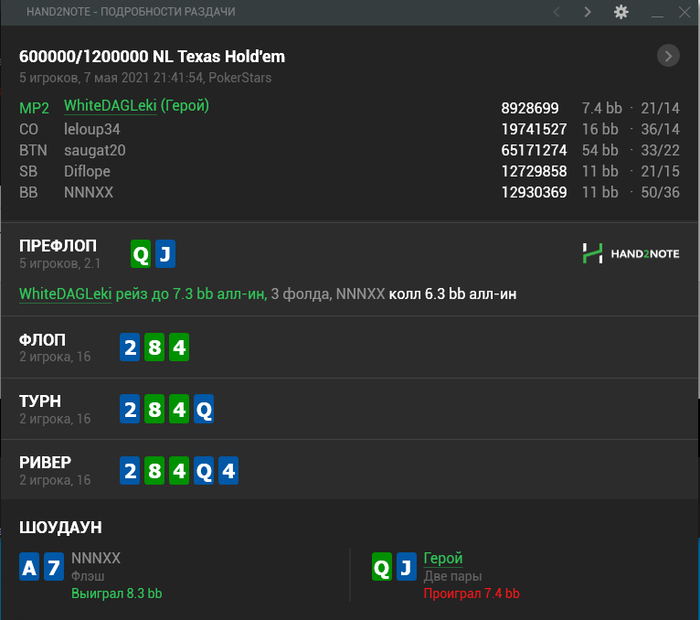Viewport: 700px width, 620px height.
Task: Click WhiteDAGLeki name in the preflop action line
Action: (x=65, y=294)
